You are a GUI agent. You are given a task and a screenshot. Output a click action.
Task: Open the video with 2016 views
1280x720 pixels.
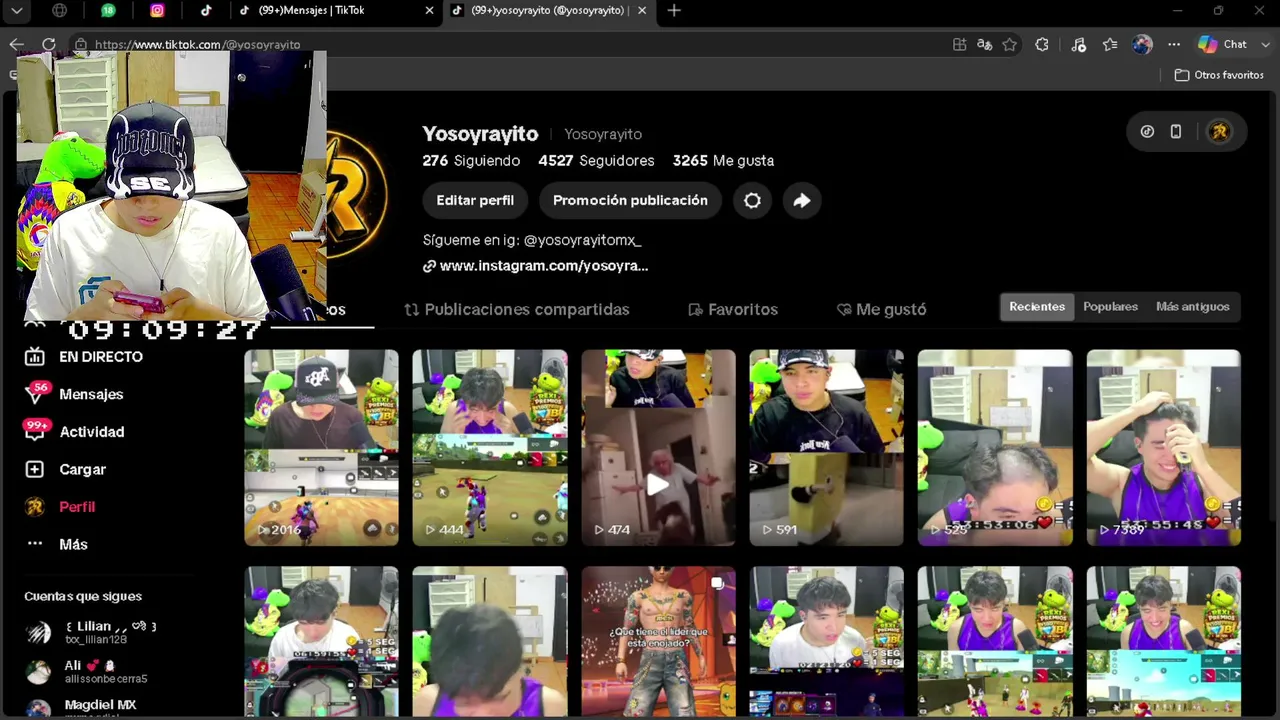[x=321, y=448]
